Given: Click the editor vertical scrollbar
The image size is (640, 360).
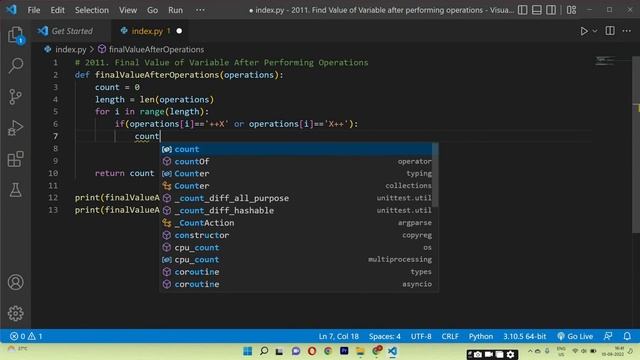Looking at the screenshot, I should click(636, 145).
